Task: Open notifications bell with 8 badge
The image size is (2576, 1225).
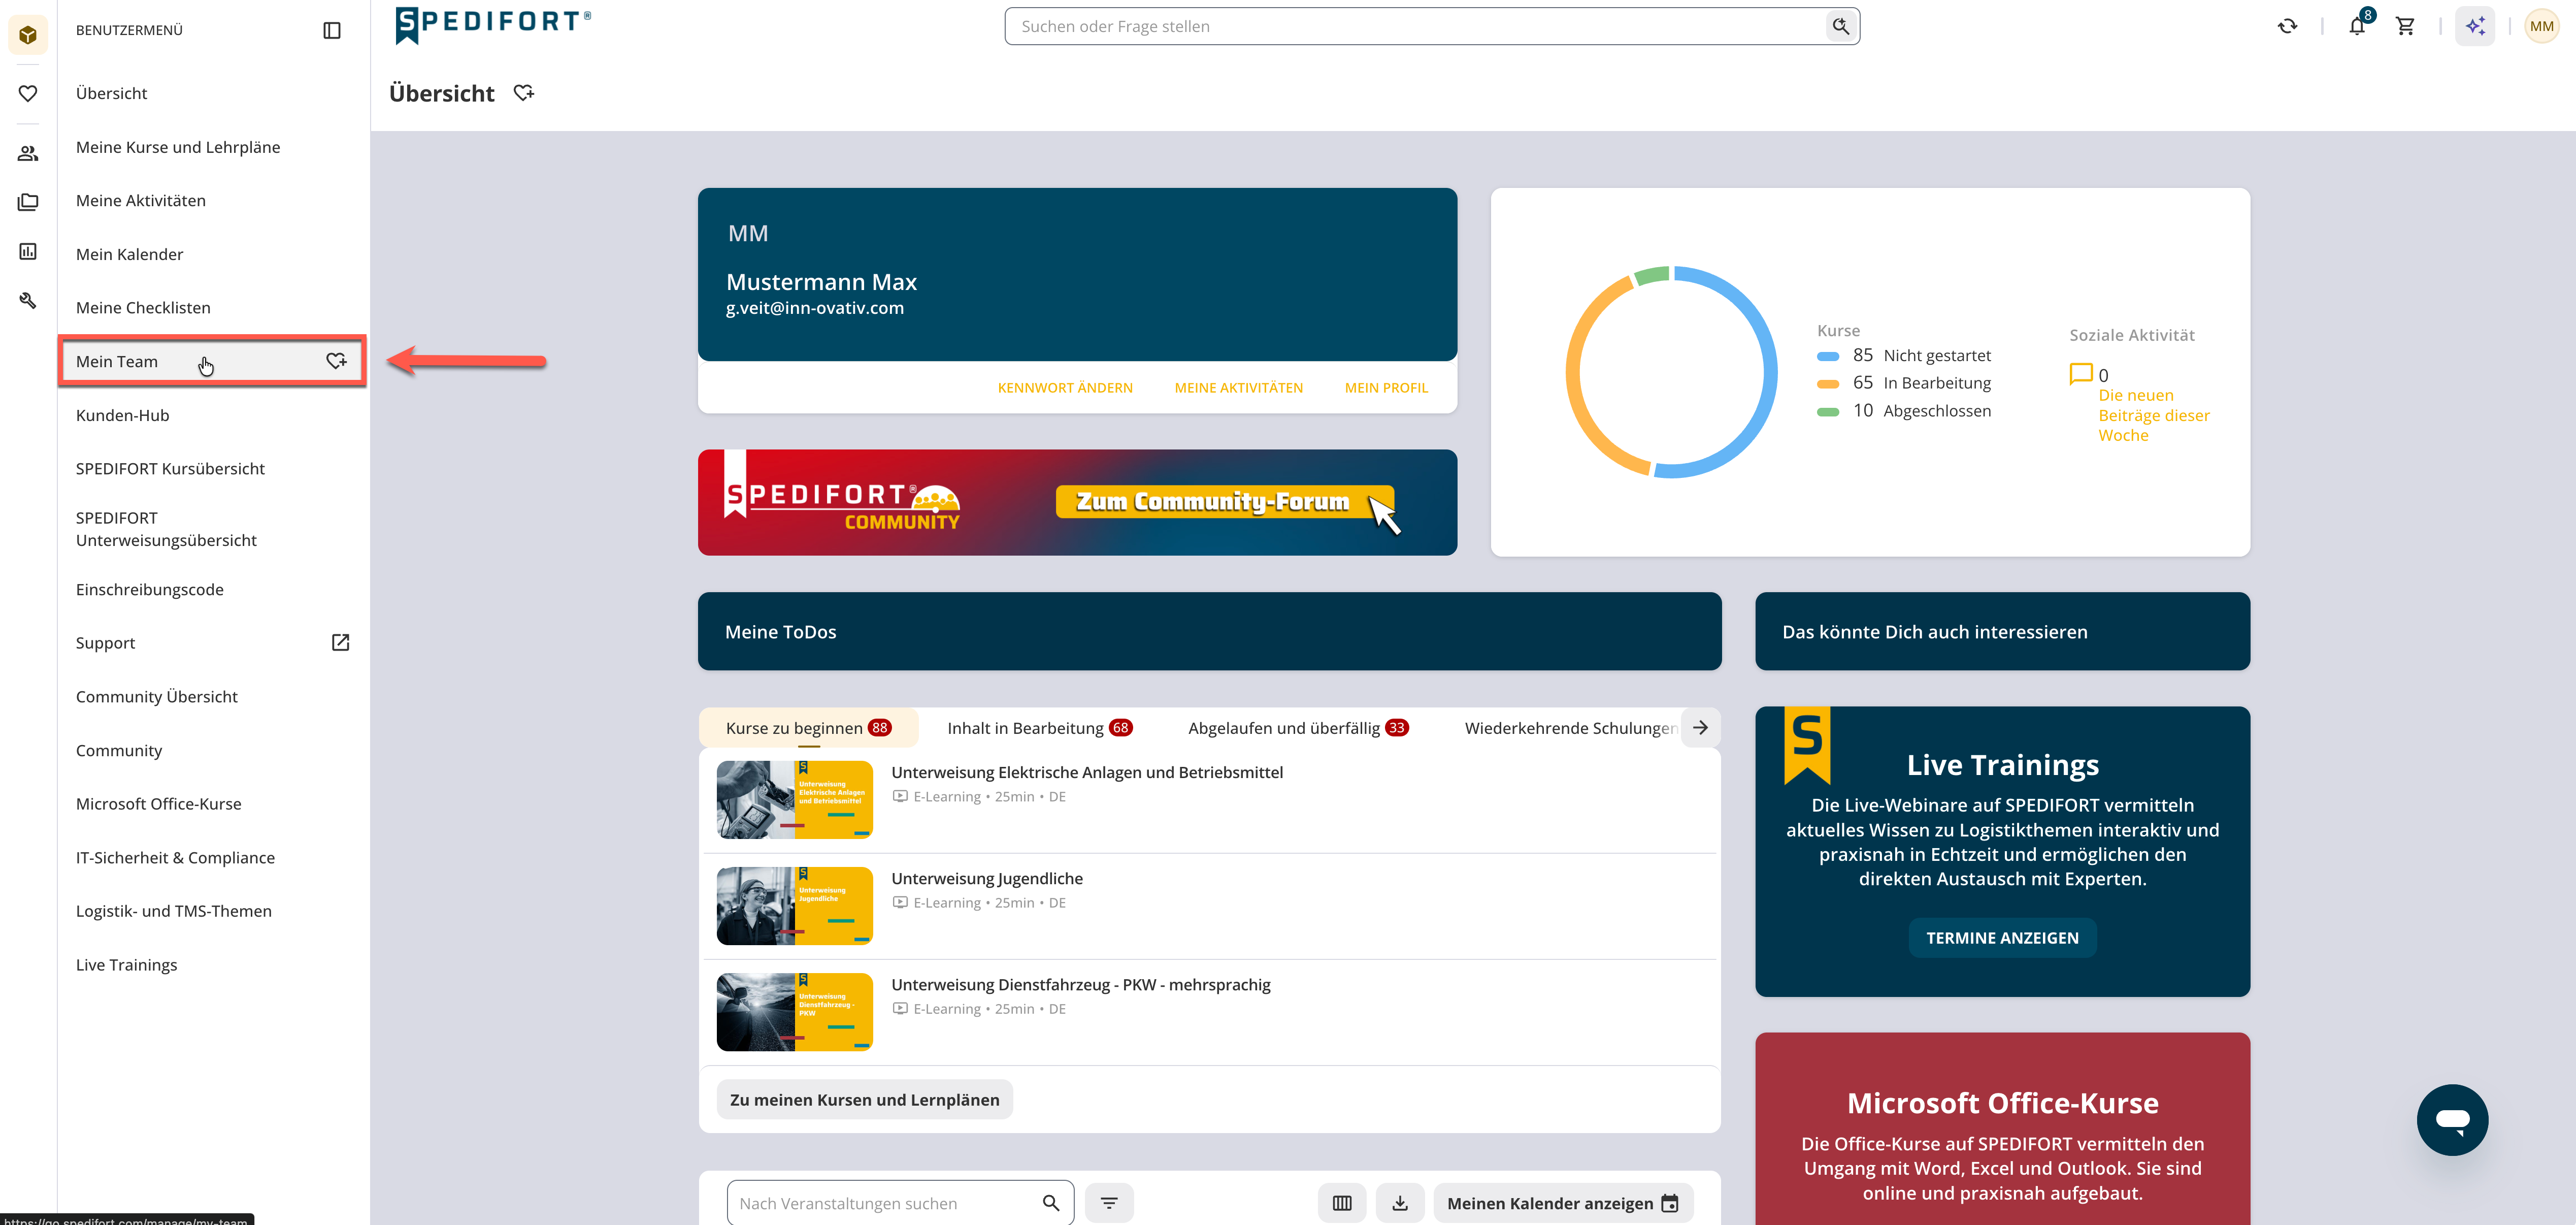Action: coord(2358,26)
